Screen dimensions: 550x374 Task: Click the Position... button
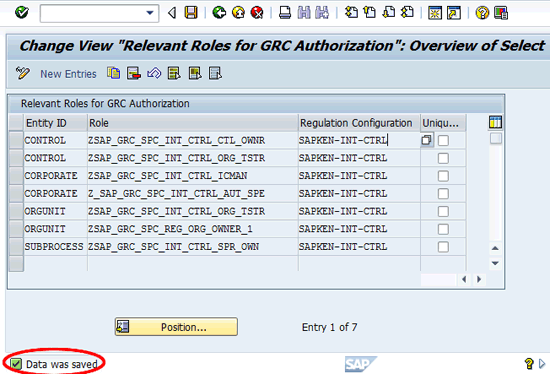point(176,327)
